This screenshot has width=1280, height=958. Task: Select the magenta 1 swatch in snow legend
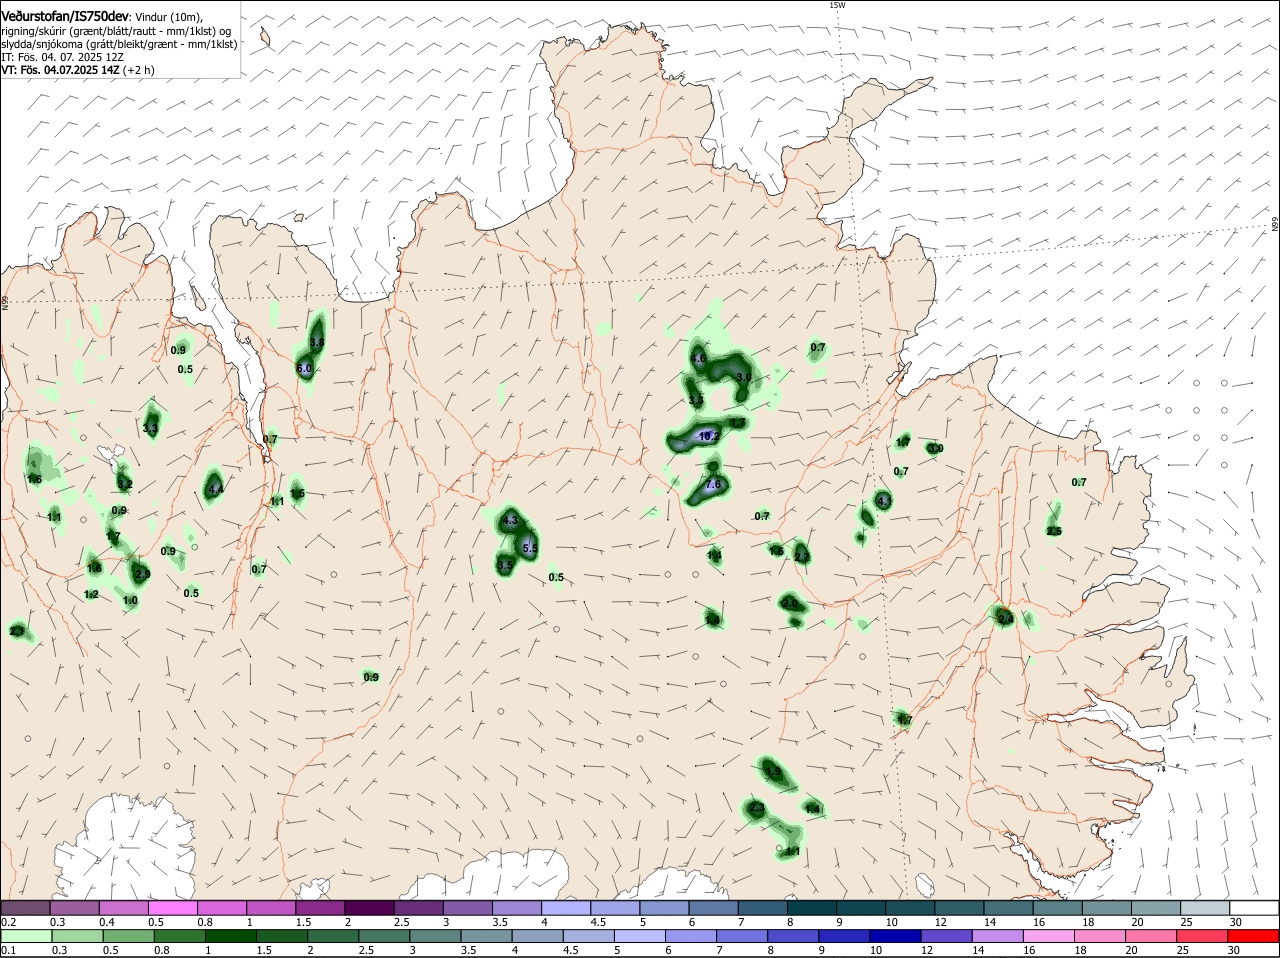click(271, 907)
